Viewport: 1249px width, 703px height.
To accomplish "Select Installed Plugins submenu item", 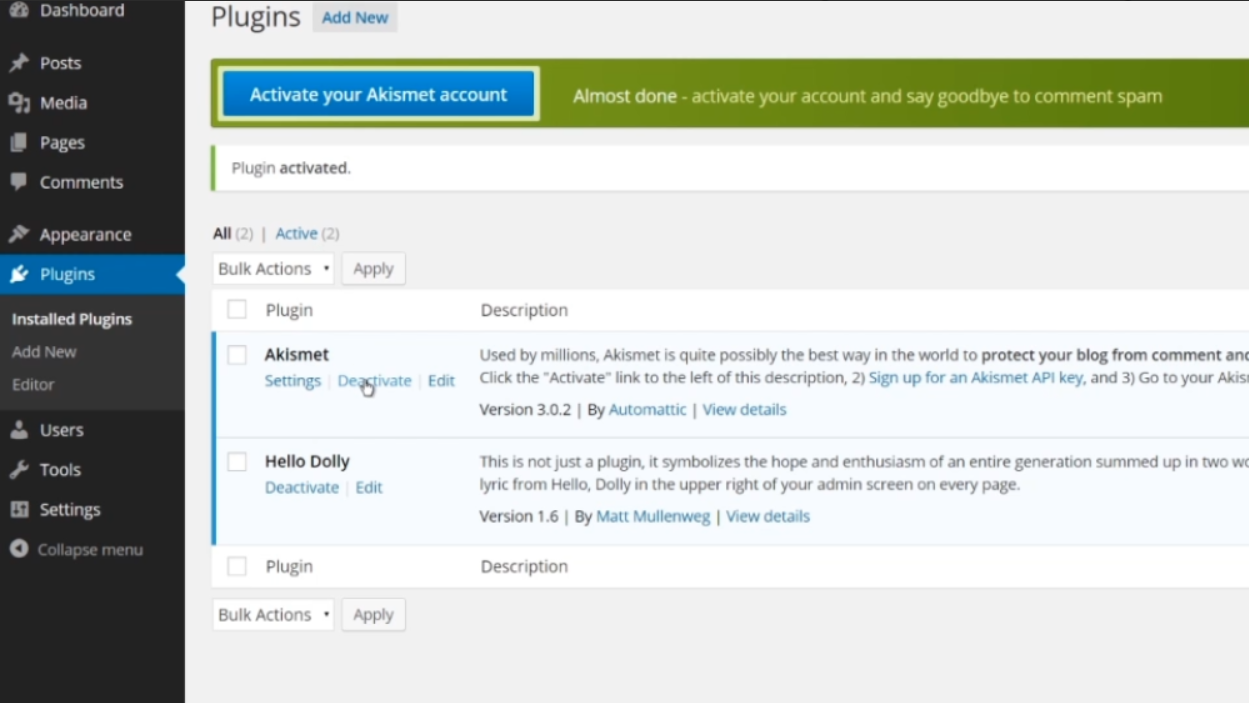I will (x=72, y=319).
